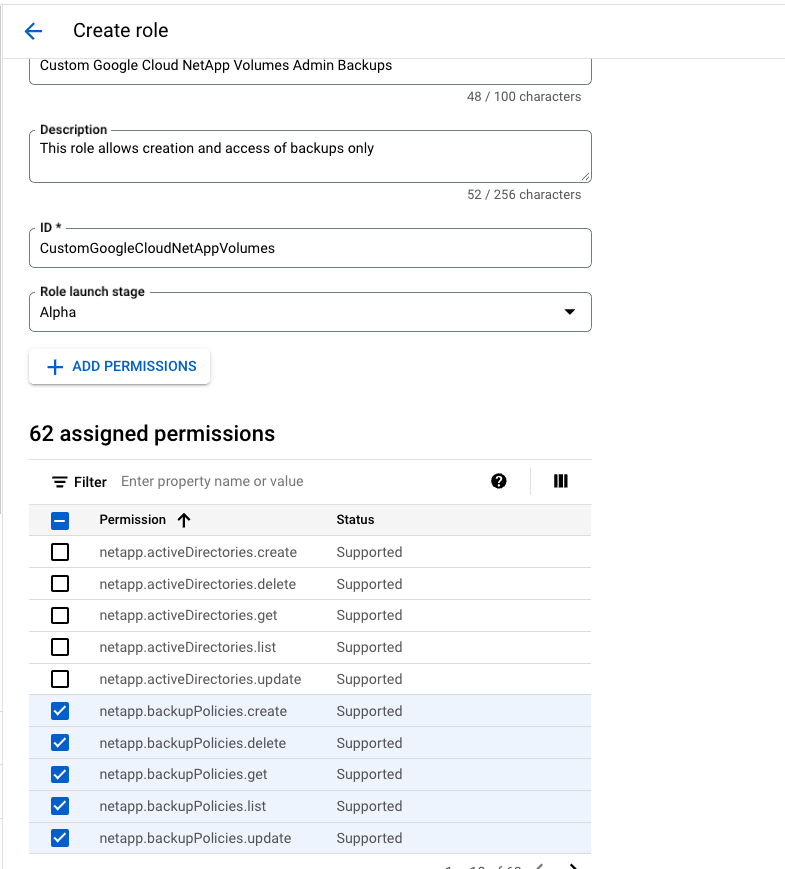
Task: Uncheck netapp.backupPolicies.delete permission
Action: click(x=60, y=743)
